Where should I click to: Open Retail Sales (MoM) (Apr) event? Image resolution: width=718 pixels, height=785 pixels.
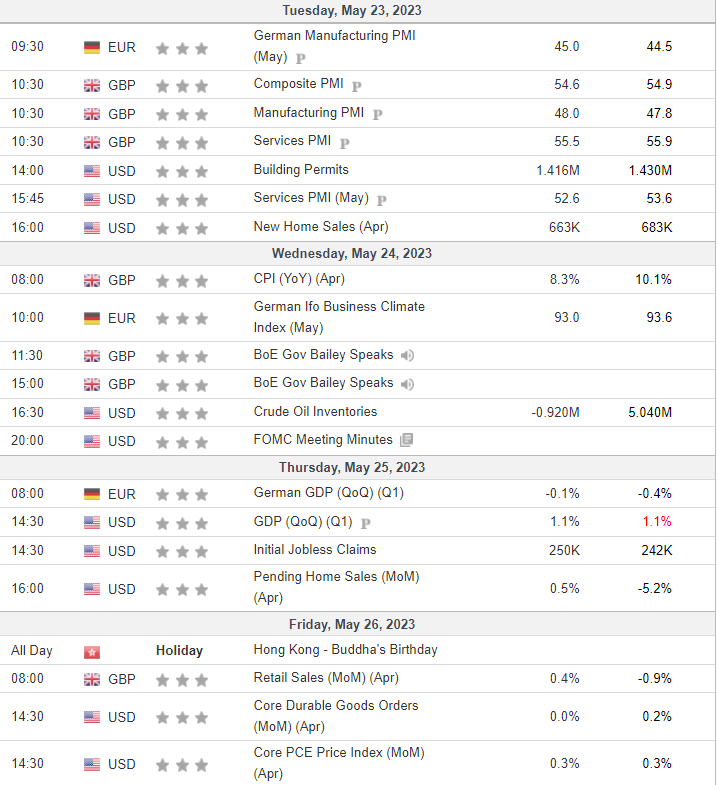pyautogui.click(x=326, y=678)
